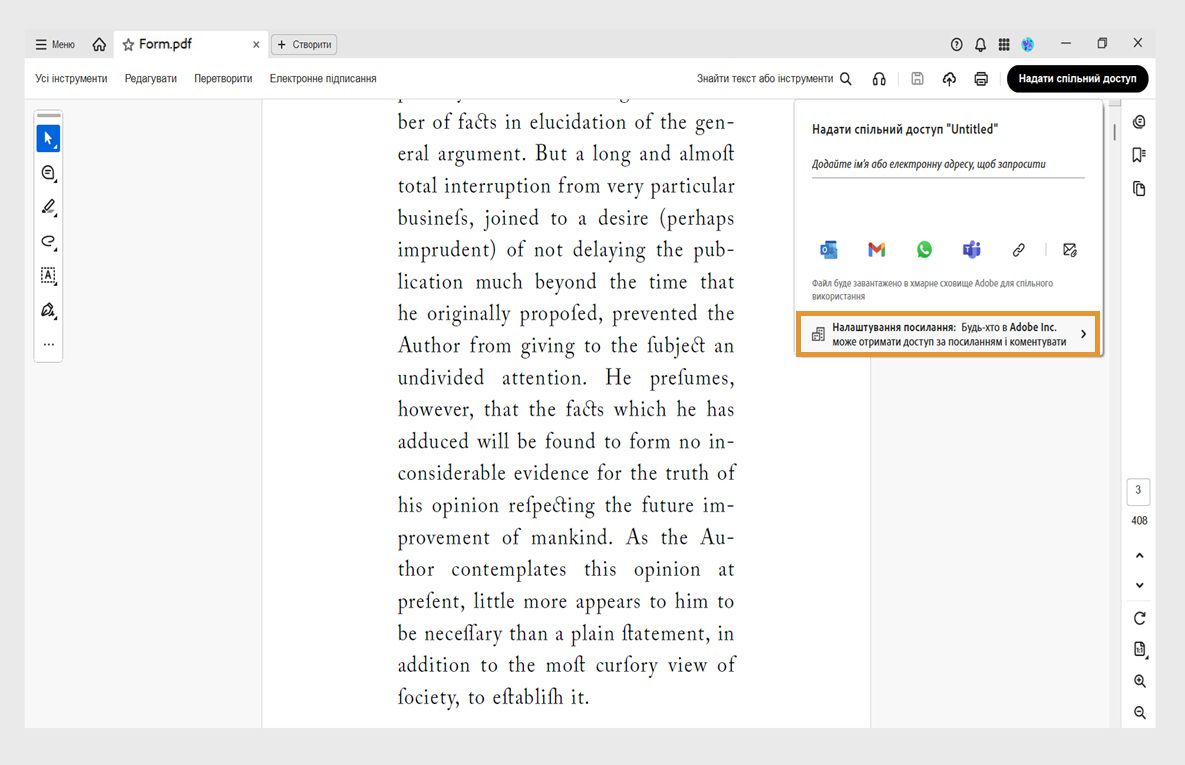Viewport: 1185px width, 765px height.
Task: Copy a shareable link to the file
Action: pos(1018,250)
